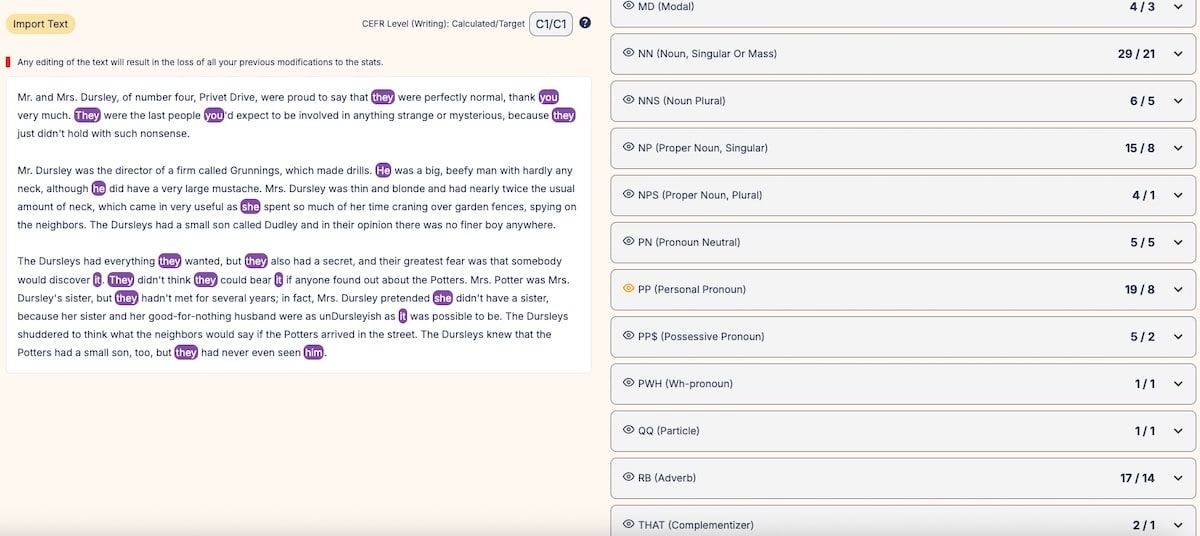Click highlighted "He" after "made drills."

point(383,170)
